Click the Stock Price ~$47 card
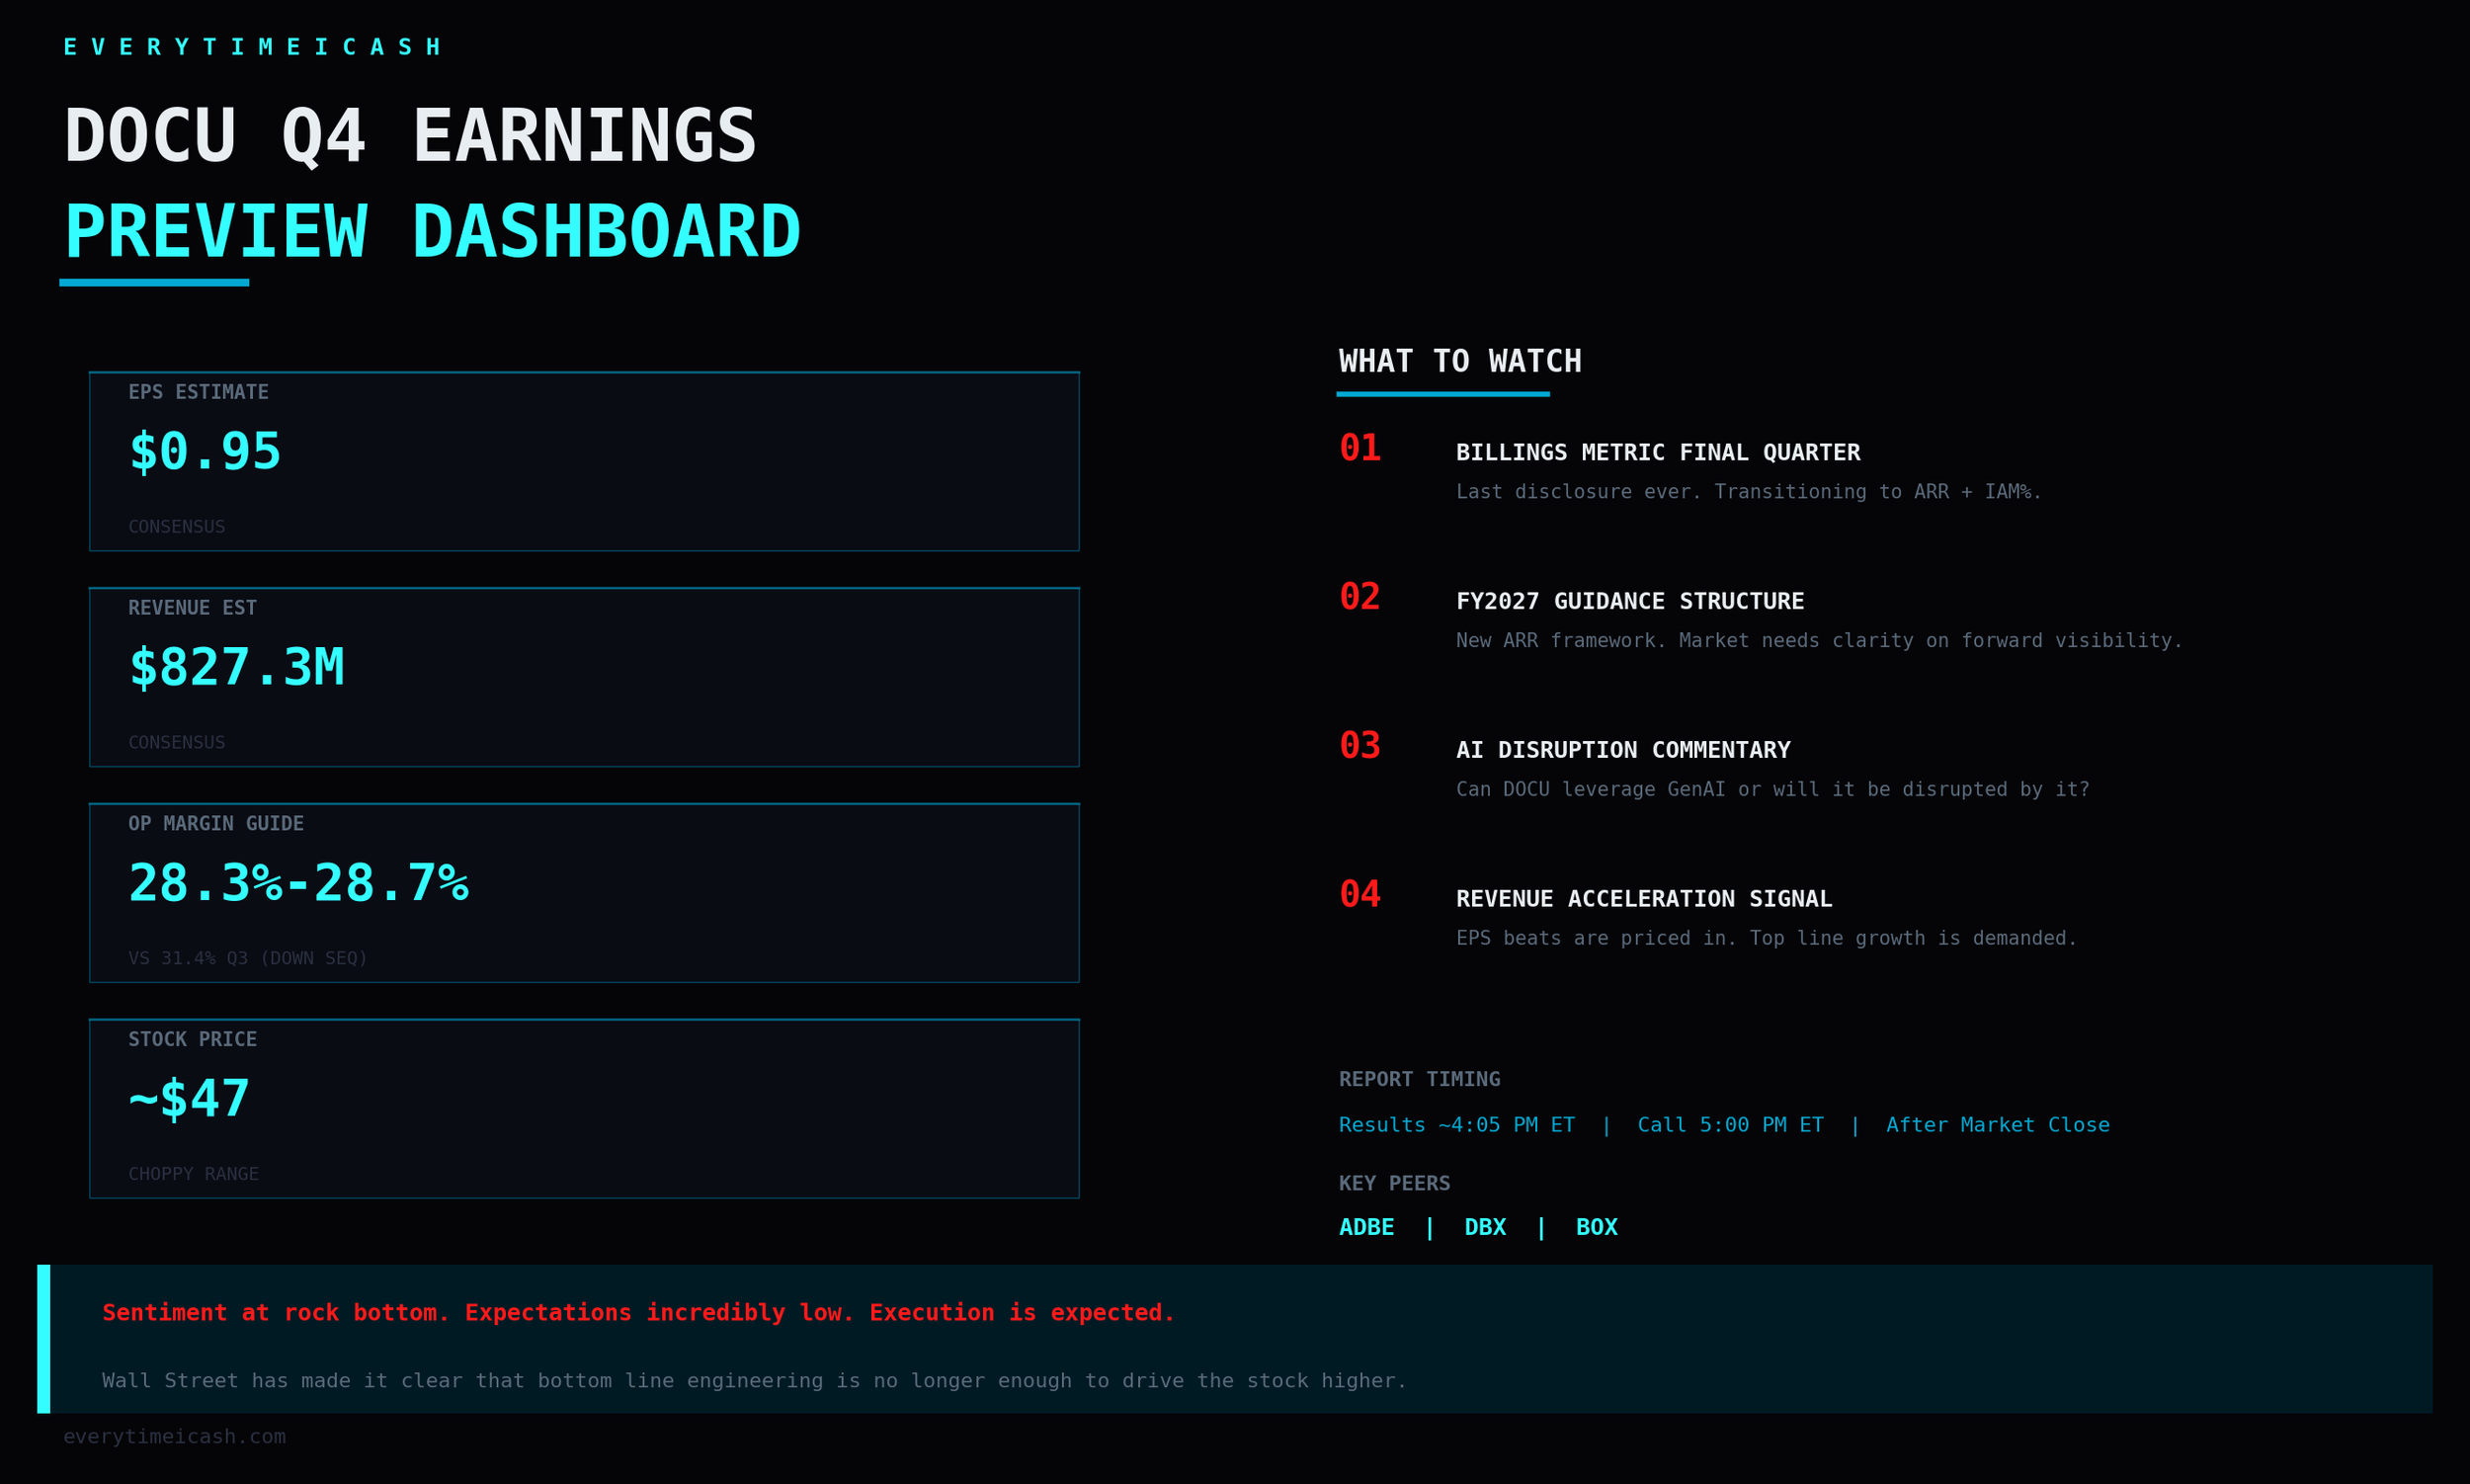This screenshot has width=2470, height=1484. pos(584,1109)
